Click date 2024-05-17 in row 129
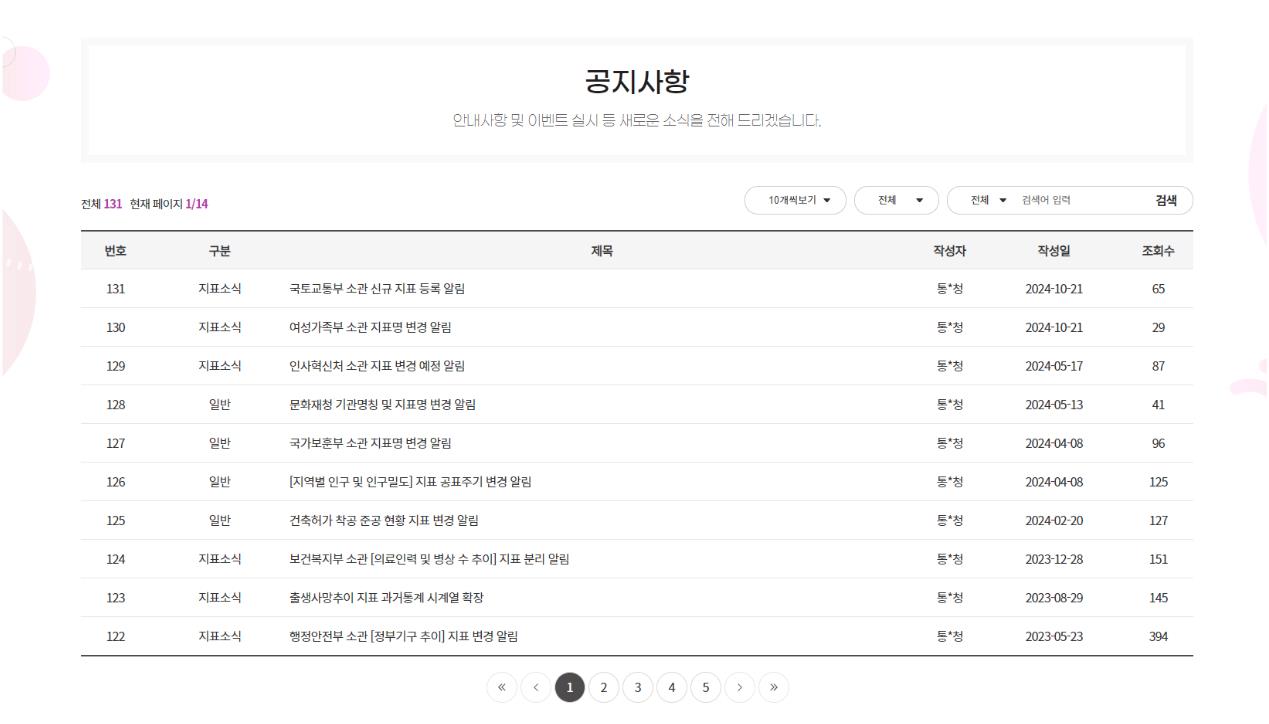Screen dimensions: 1269x724 tap(1054, 366)
